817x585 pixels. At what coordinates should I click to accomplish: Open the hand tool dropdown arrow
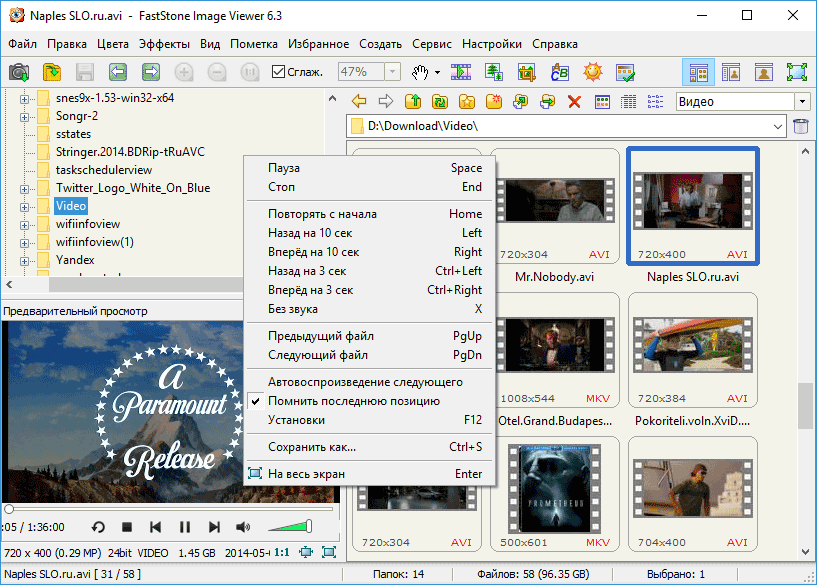pos(437,72)
